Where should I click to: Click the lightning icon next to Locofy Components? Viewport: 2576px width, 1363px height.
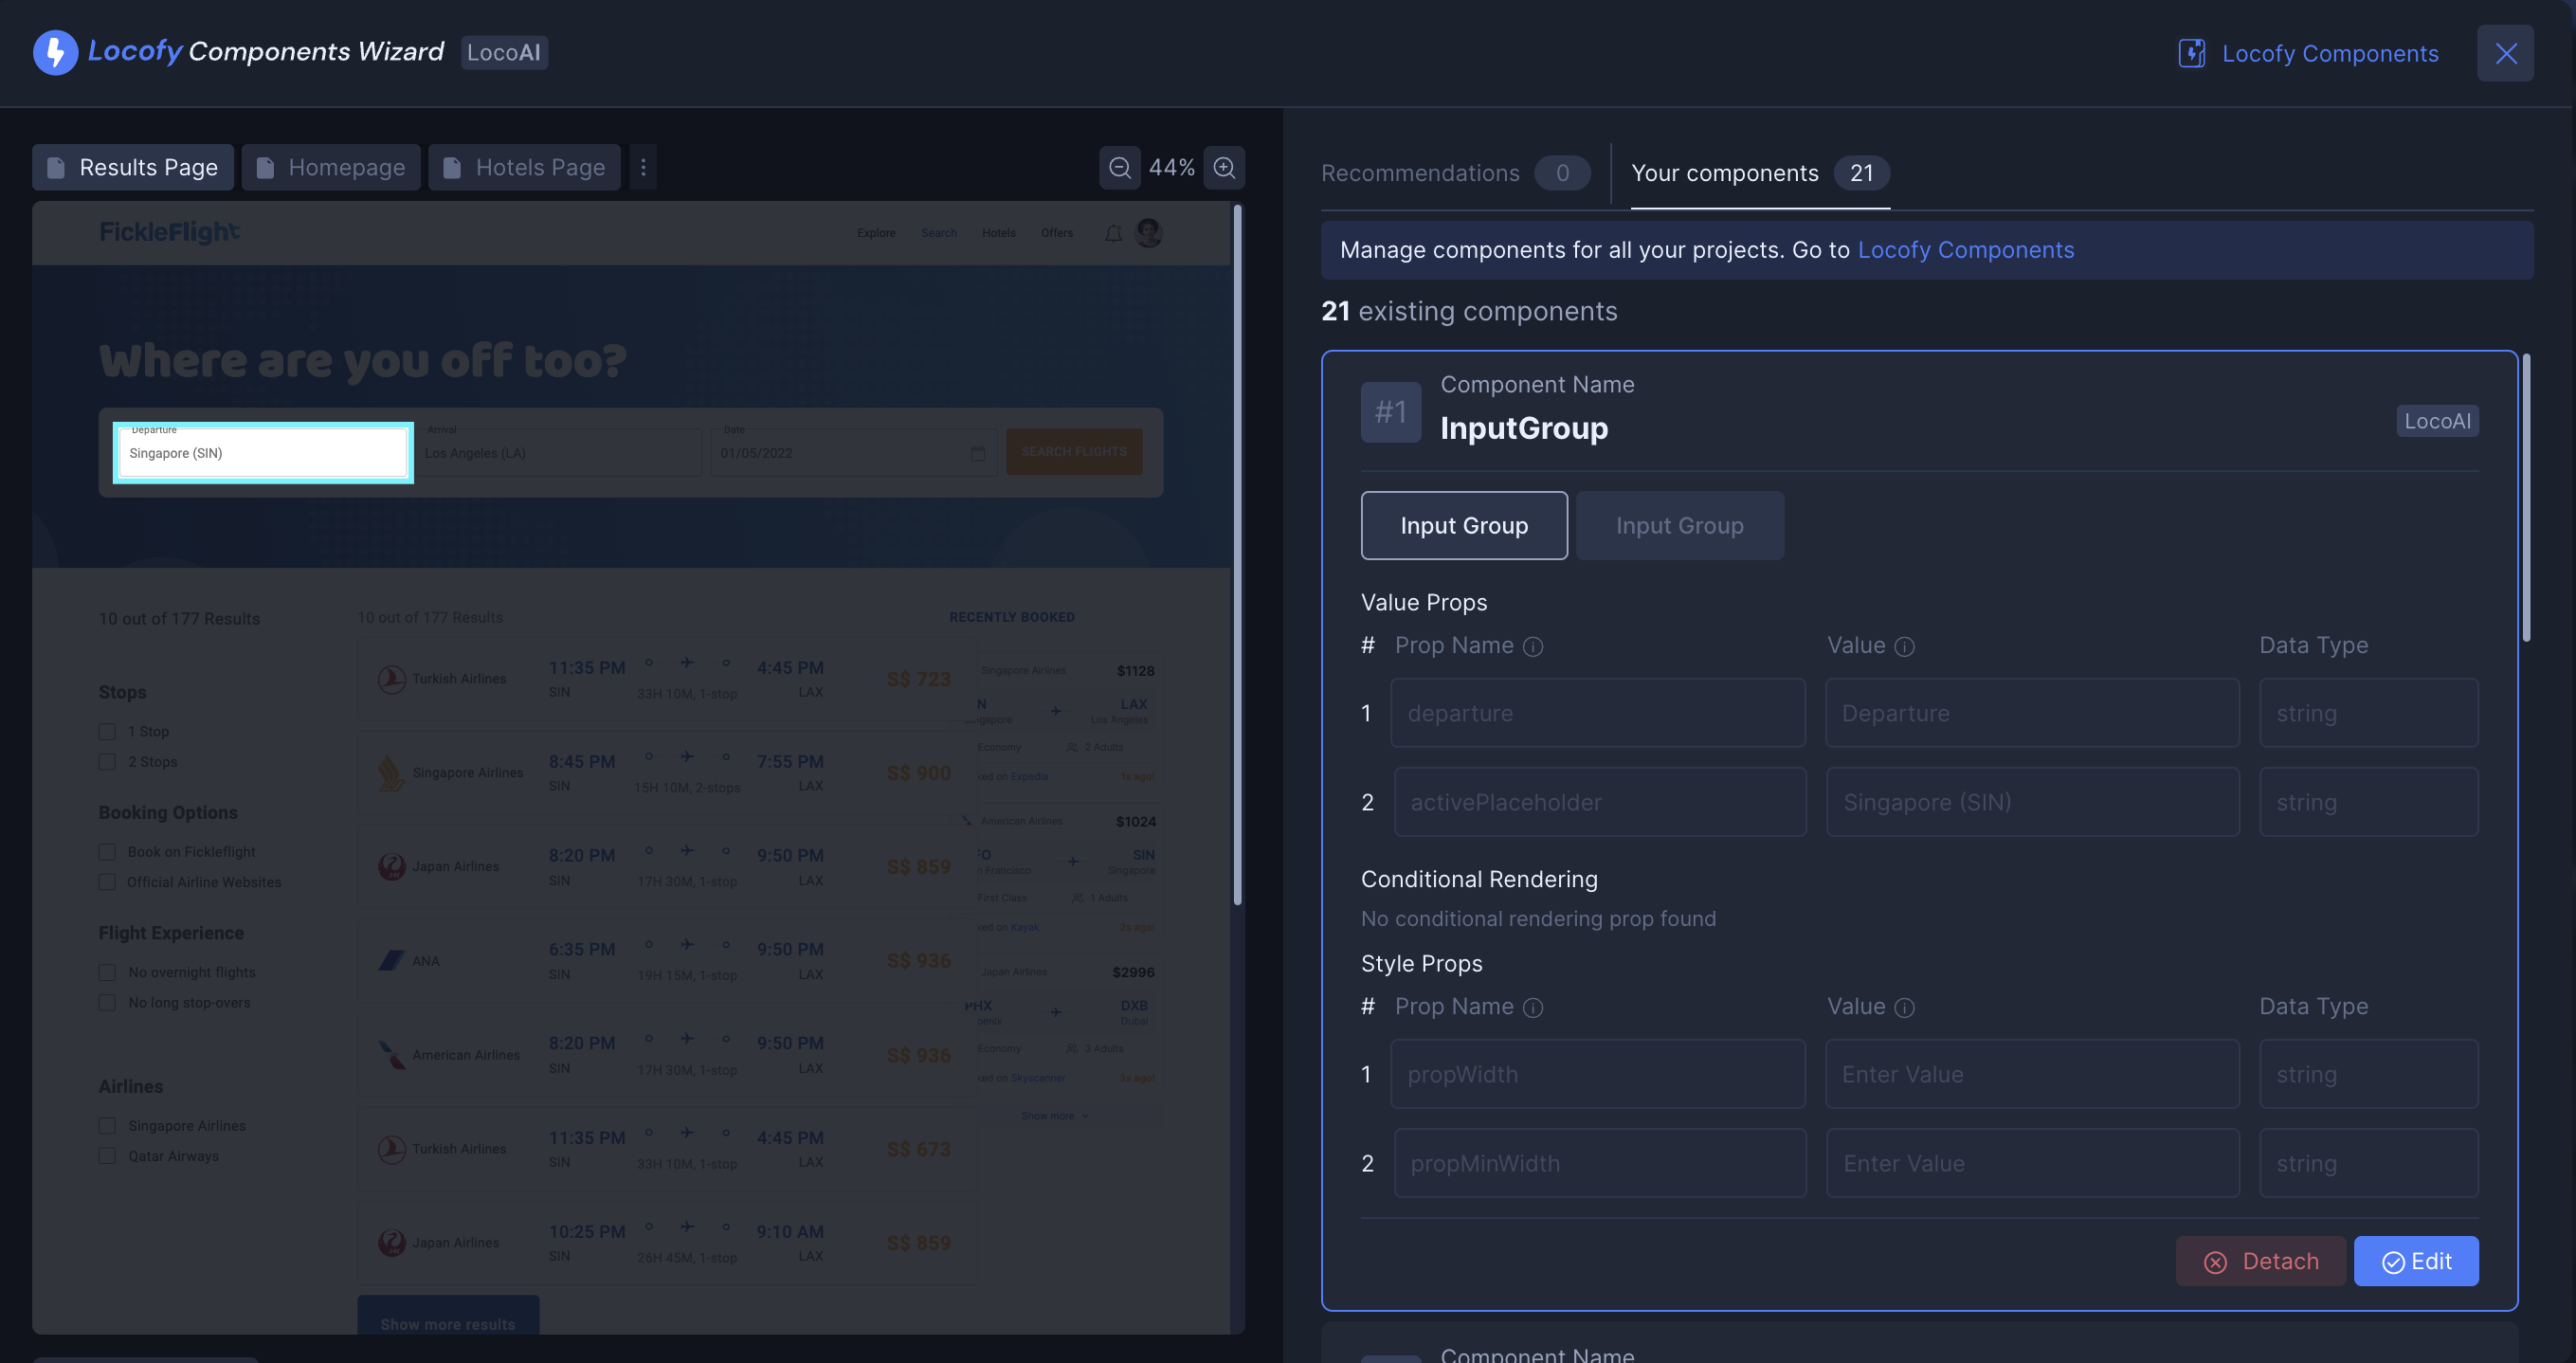coord(2191,53)
